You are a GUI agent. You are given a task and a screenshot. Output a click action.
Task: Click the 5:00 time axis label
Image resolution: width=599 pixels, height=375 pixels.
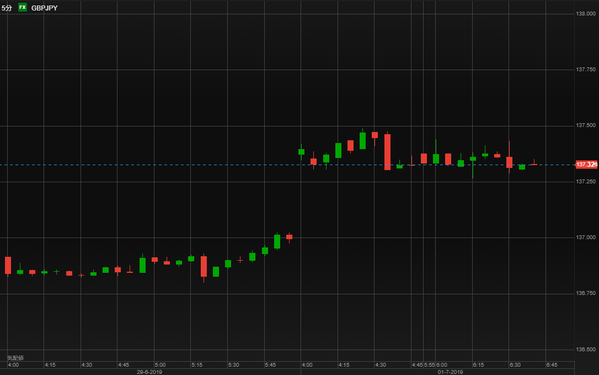pos(160,365)
